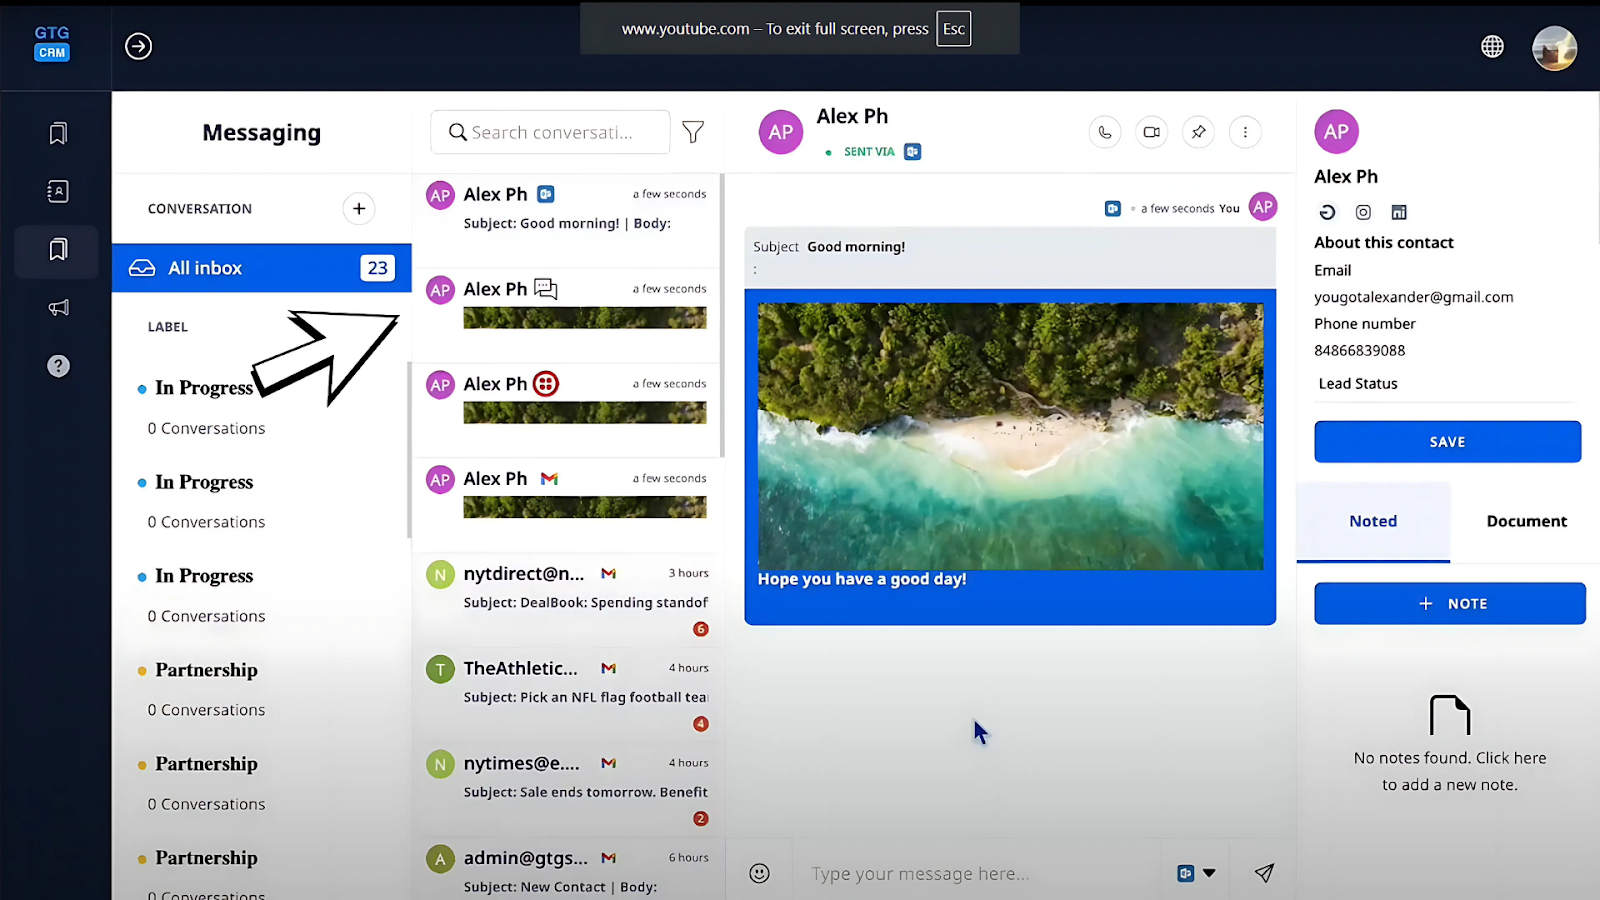
Task: Switch to the Noted tab
Action: [1373, 521]
